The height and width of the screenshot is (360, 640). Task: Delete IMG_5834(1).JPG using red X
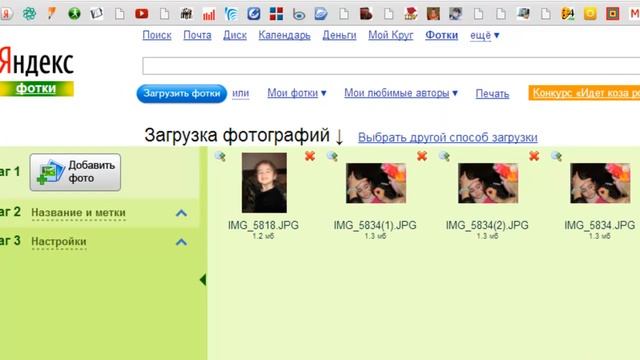(422, 156)
